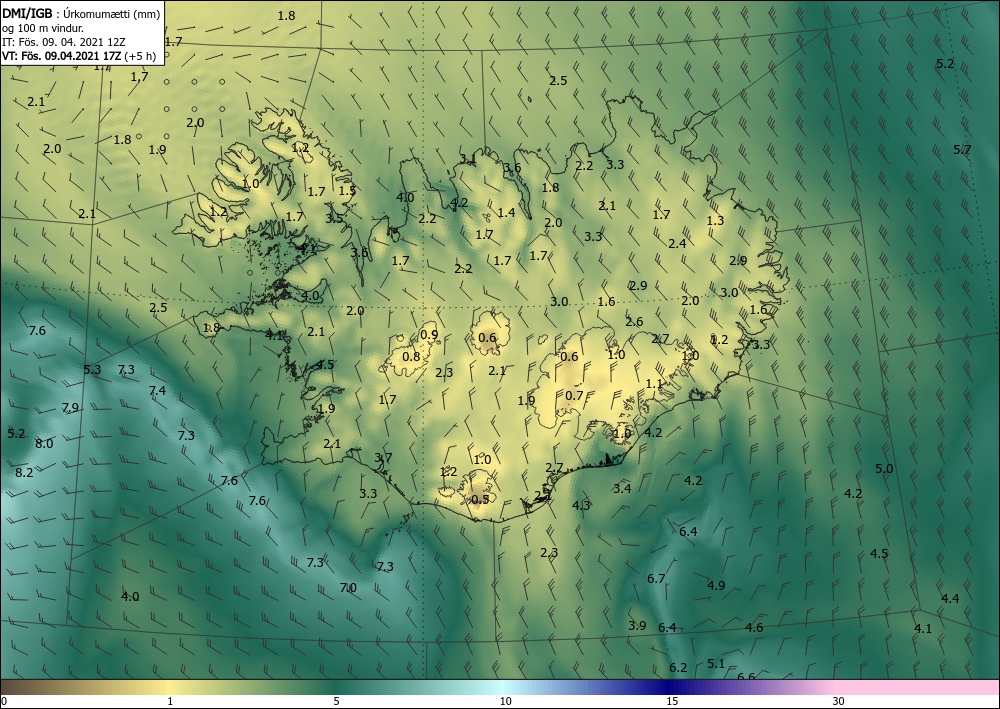Click the "DMI/IGB : Úrkomumætti (mm)" title
1000x709 pixels.
[80, 14]
